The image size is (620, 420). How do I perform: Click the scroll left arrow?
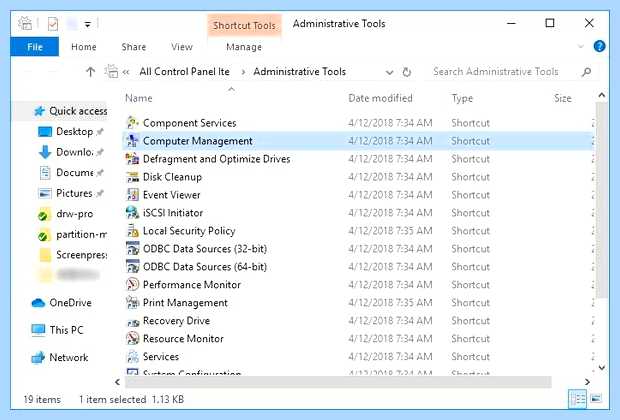point(117,382)
